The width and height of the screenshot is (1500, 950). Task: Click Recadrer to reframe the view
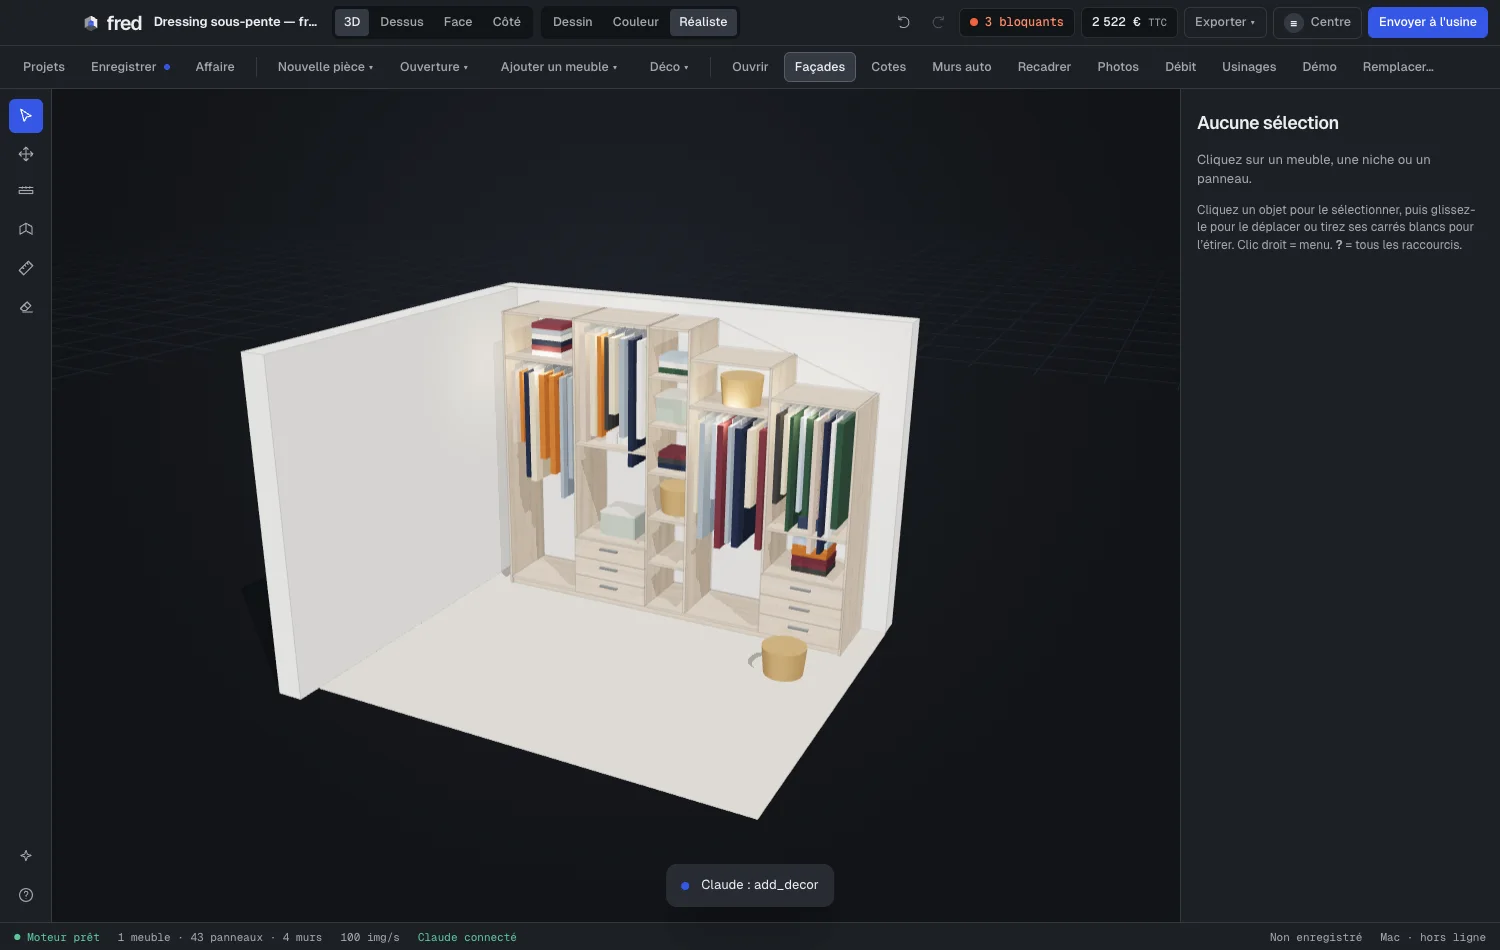[1044, 67]
